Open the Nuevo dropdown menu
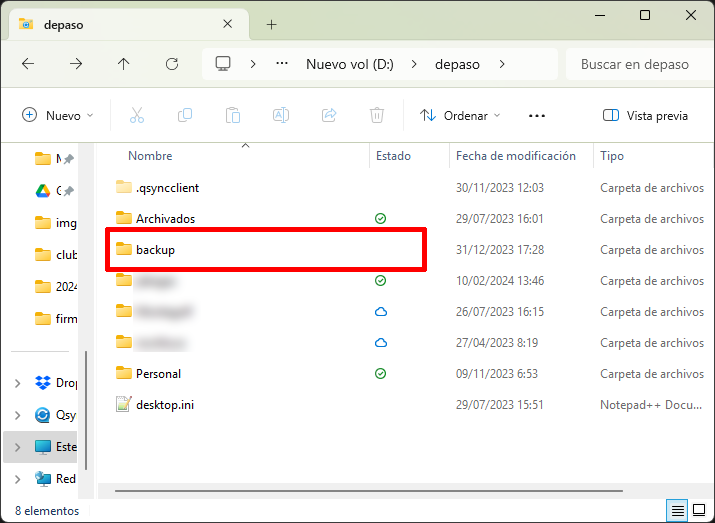The height and width of the screenshot is (523, 715). point(58,116)
